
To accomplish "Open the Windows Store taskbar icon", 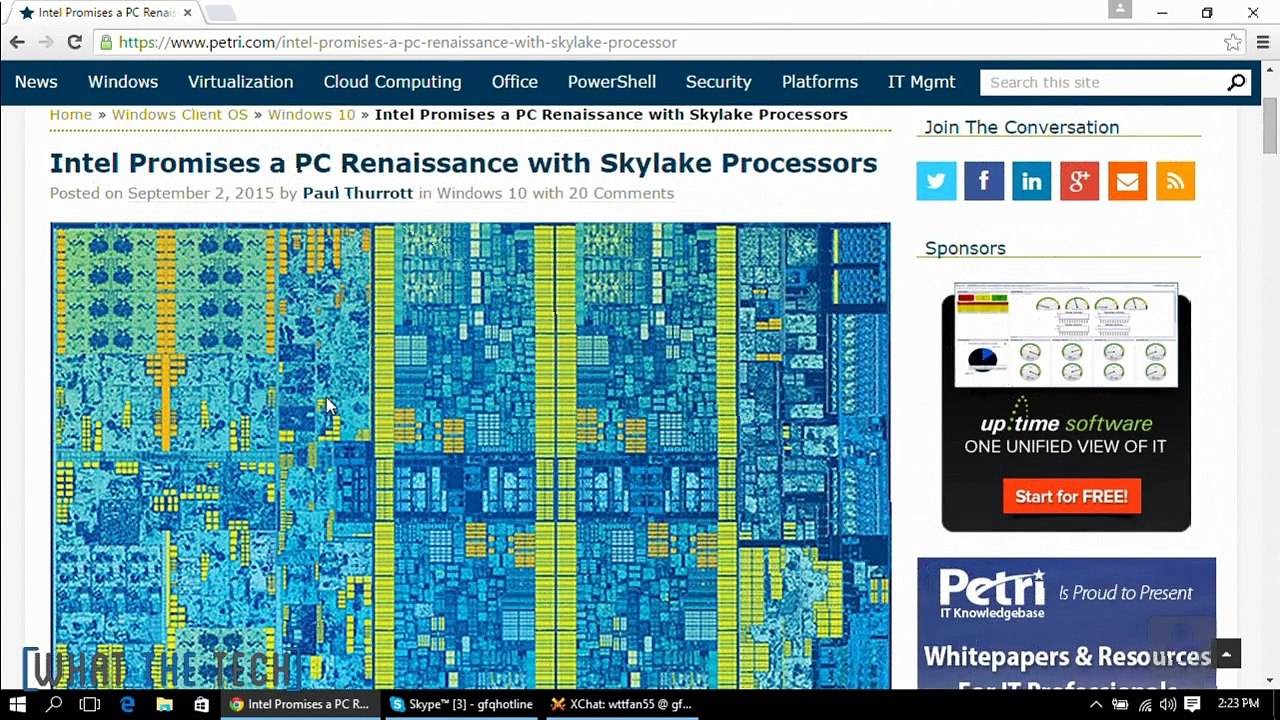I will (x=202, y=704).
